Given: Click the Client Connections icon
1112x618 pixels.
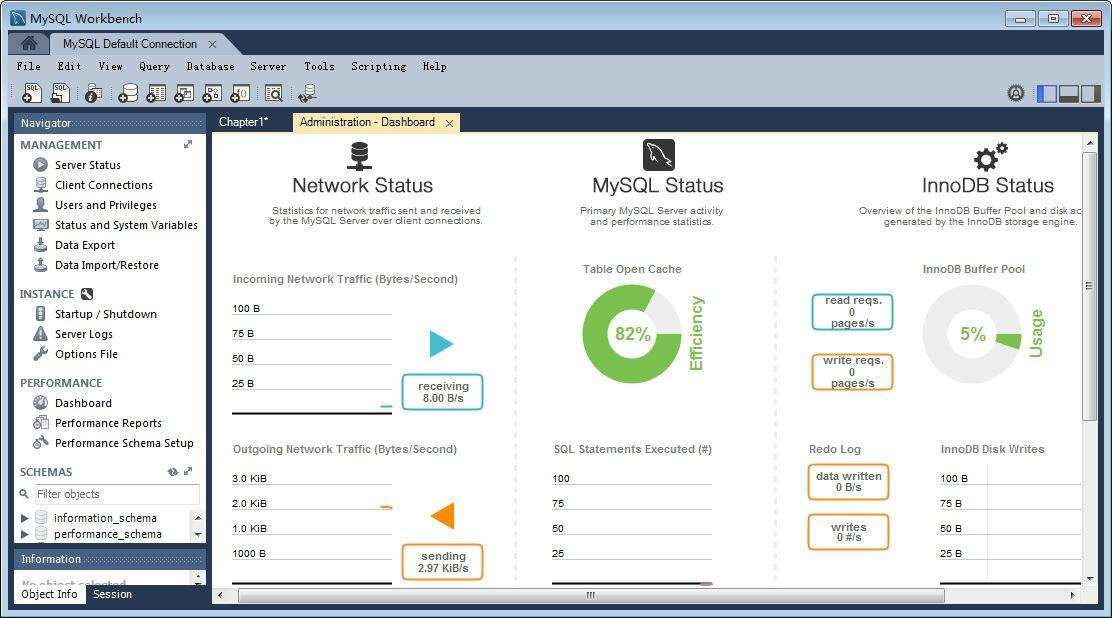Looking at the screenshot, I should pyautogui.click(x=40, y=184).
